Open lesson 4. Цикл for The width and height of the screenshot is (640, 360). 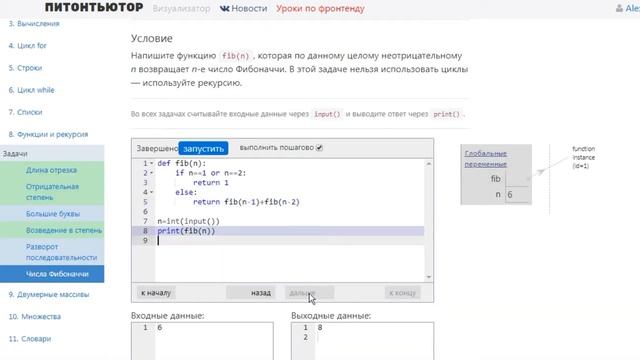click(27, 46)
